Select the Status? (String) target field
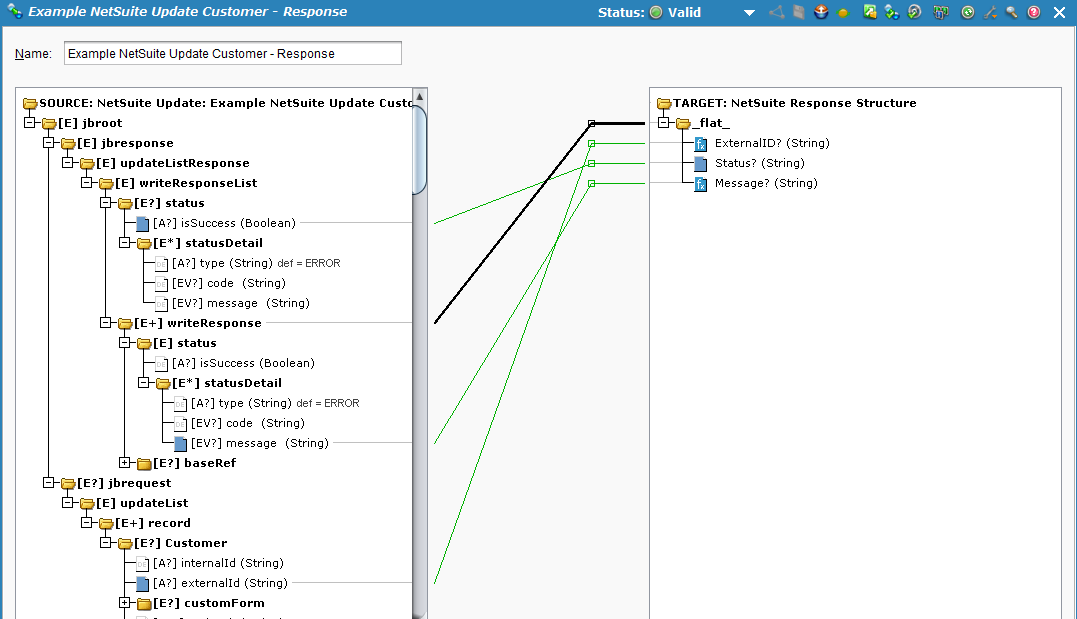 [x=759, y=163]
